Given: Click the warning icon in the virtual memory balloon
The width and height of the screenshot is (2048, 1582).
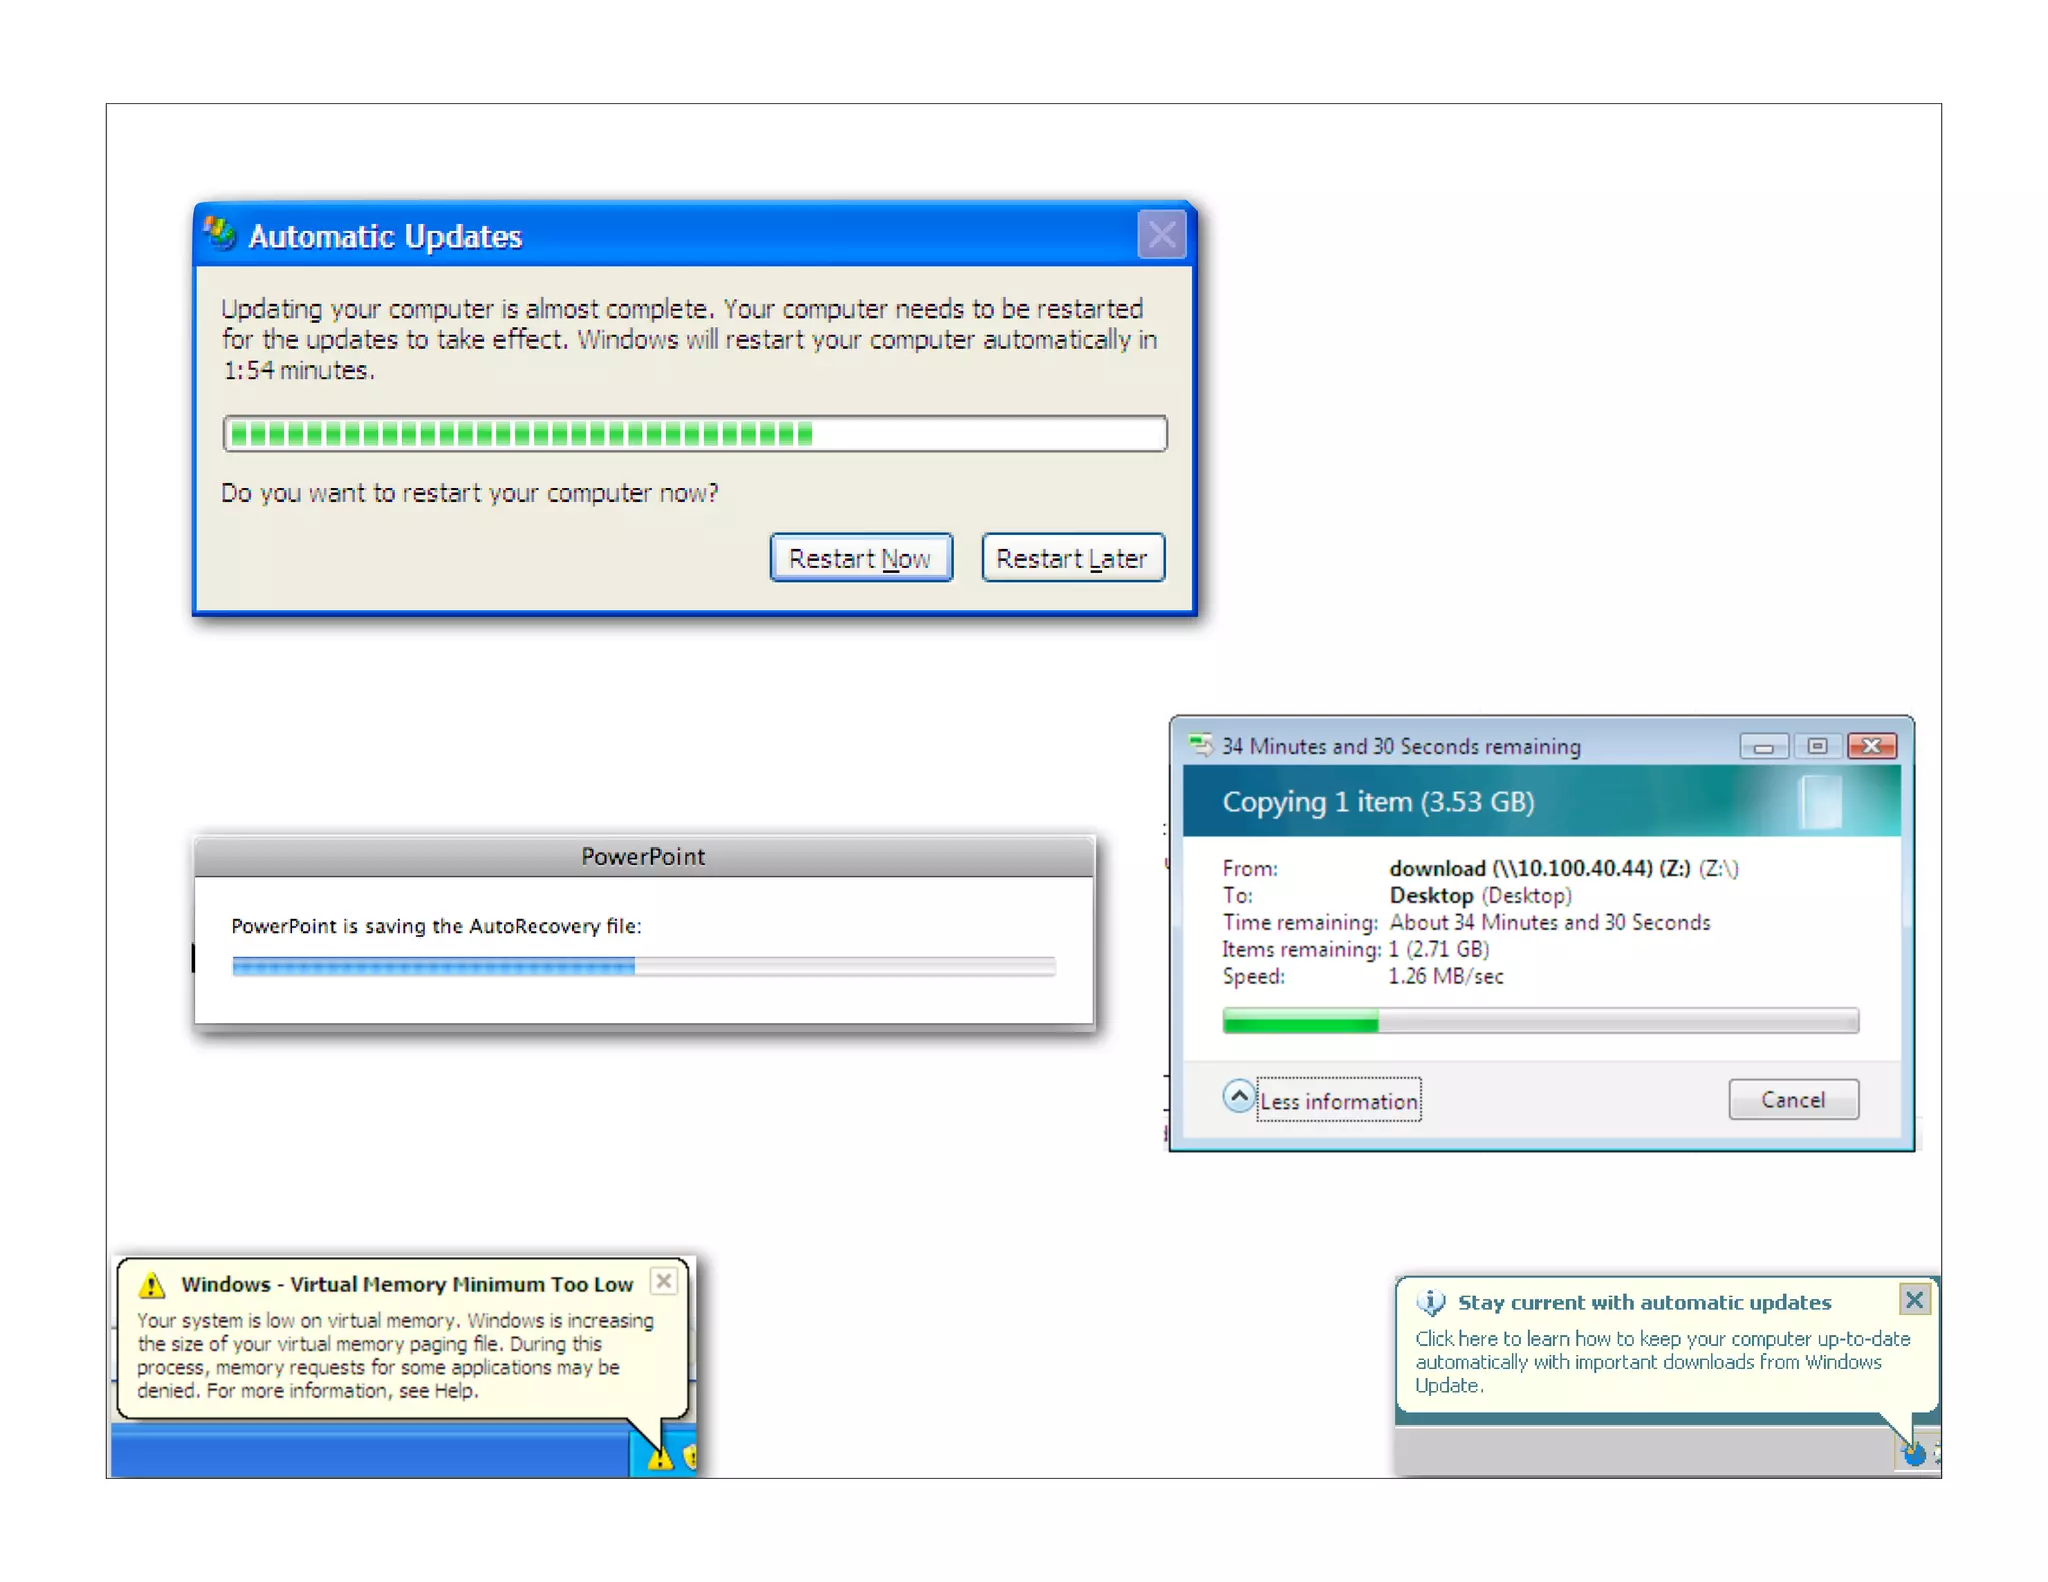Looking at the screenshot, I should [x=152, y=1285].
